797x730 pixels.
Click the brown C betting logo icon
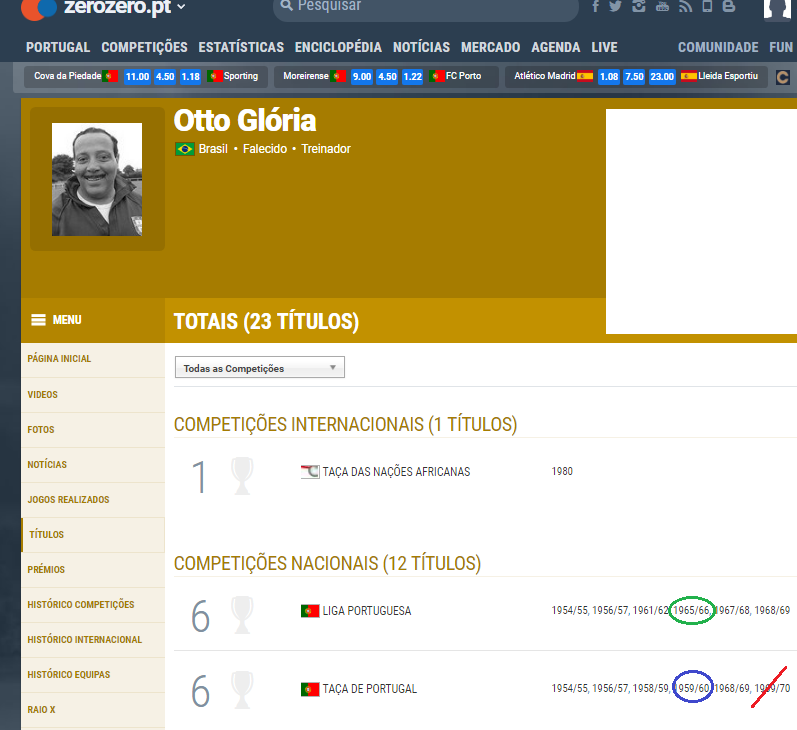pos(783,77)
